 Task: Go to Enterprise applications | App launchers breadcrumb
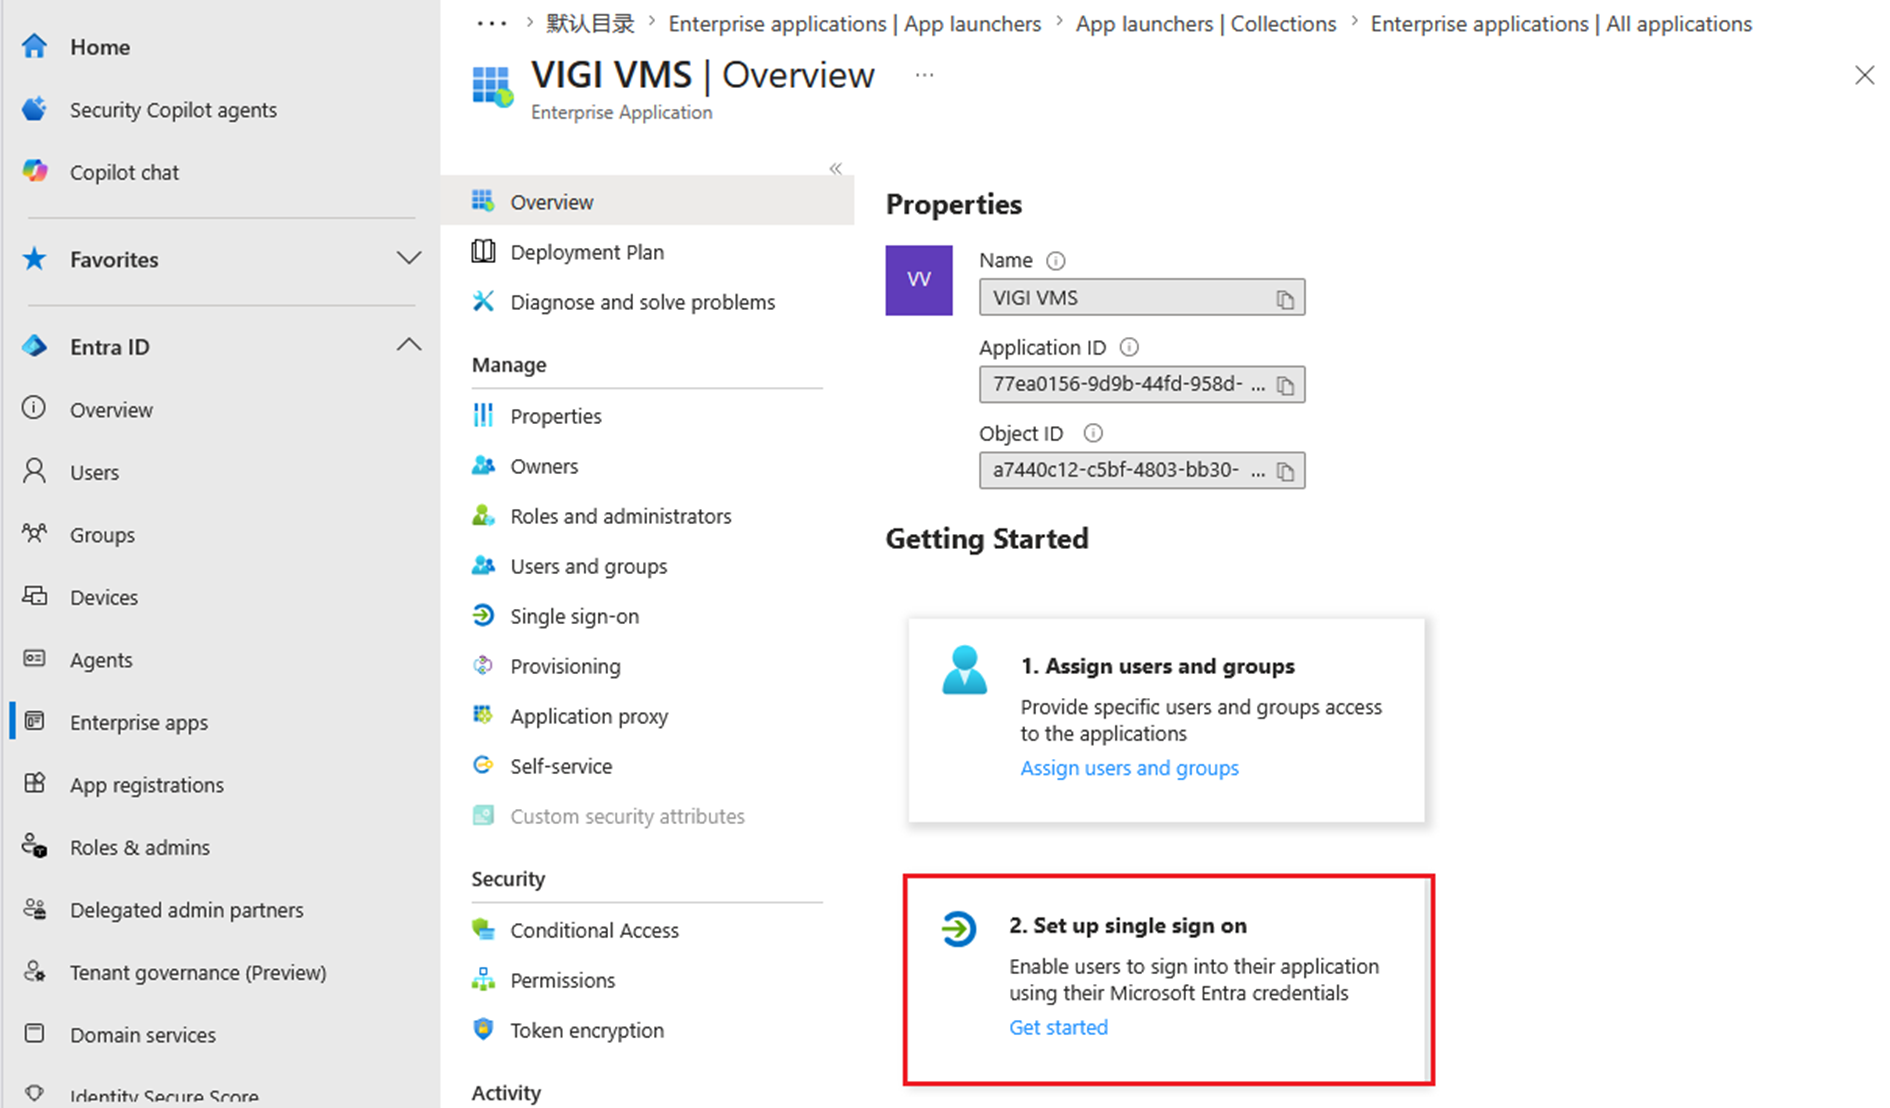[x=854, y=24]
